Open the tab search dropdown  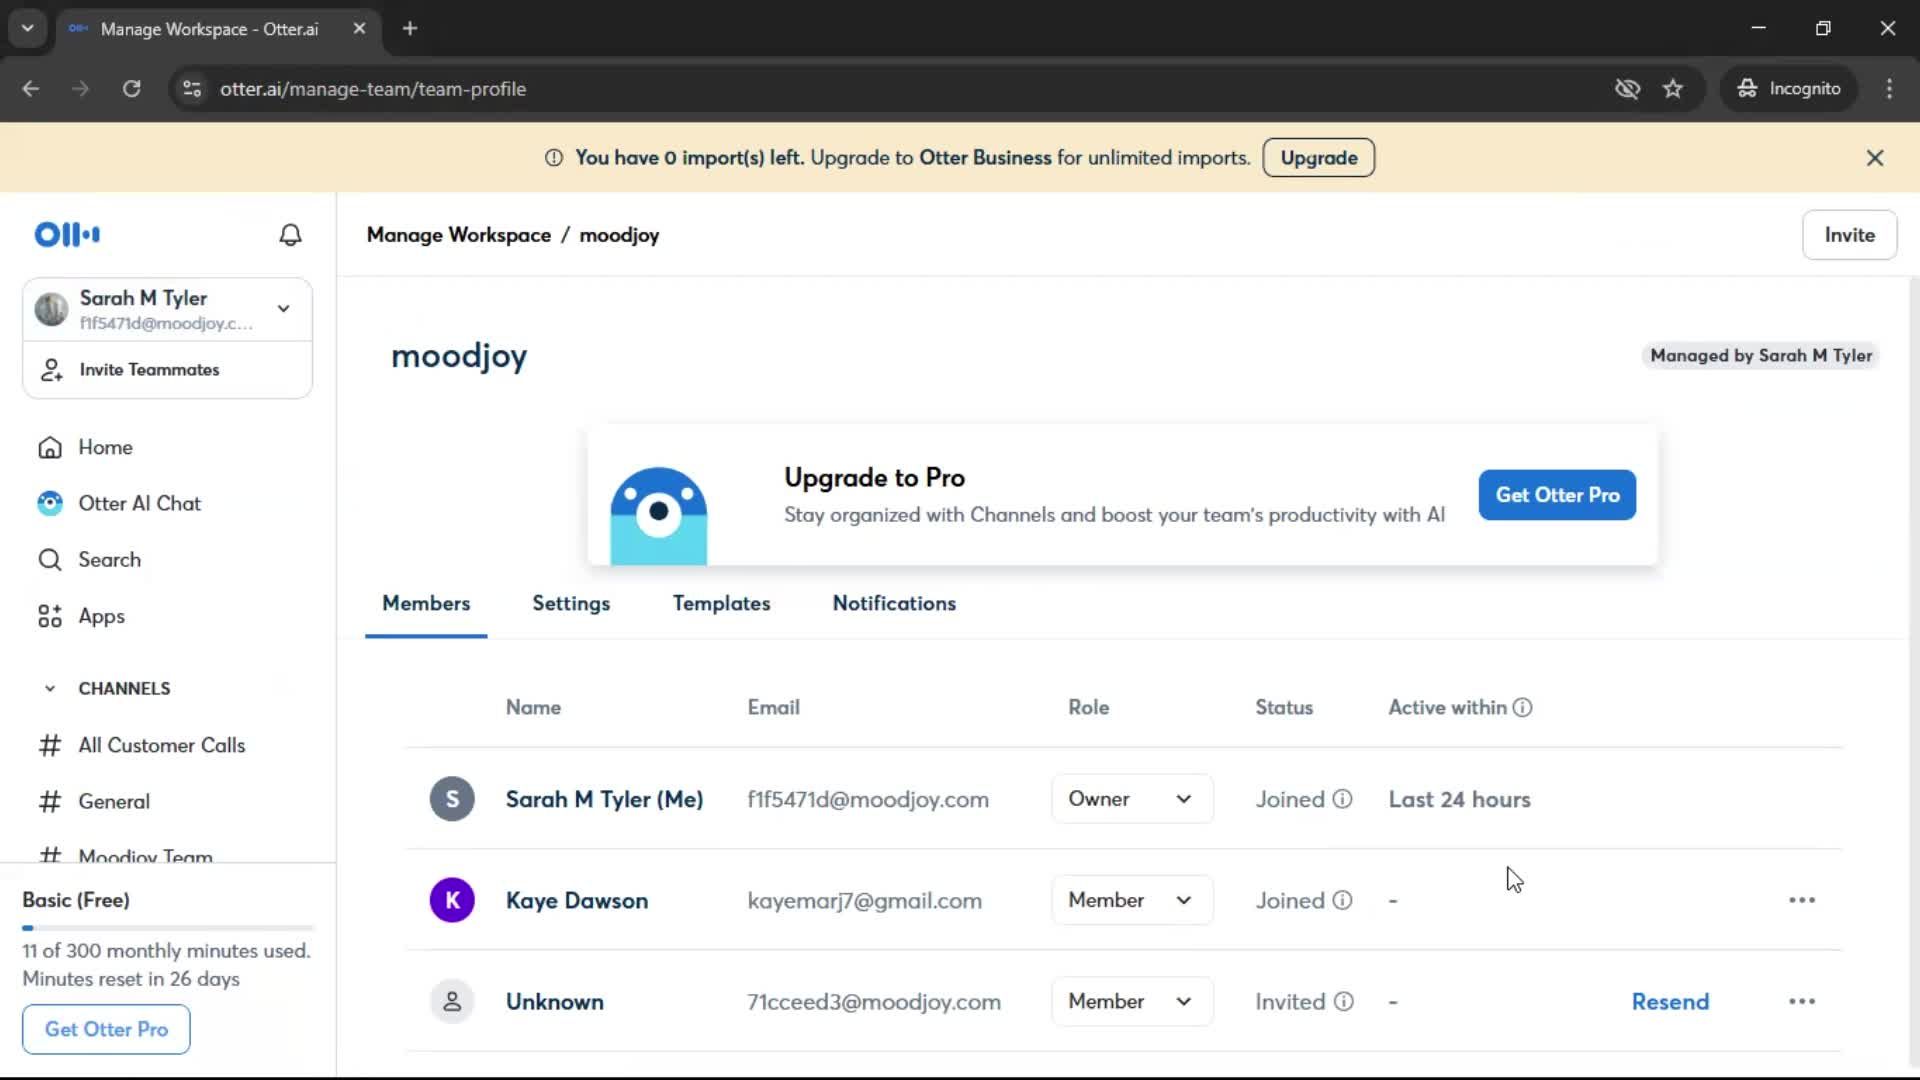pos(28,29)
